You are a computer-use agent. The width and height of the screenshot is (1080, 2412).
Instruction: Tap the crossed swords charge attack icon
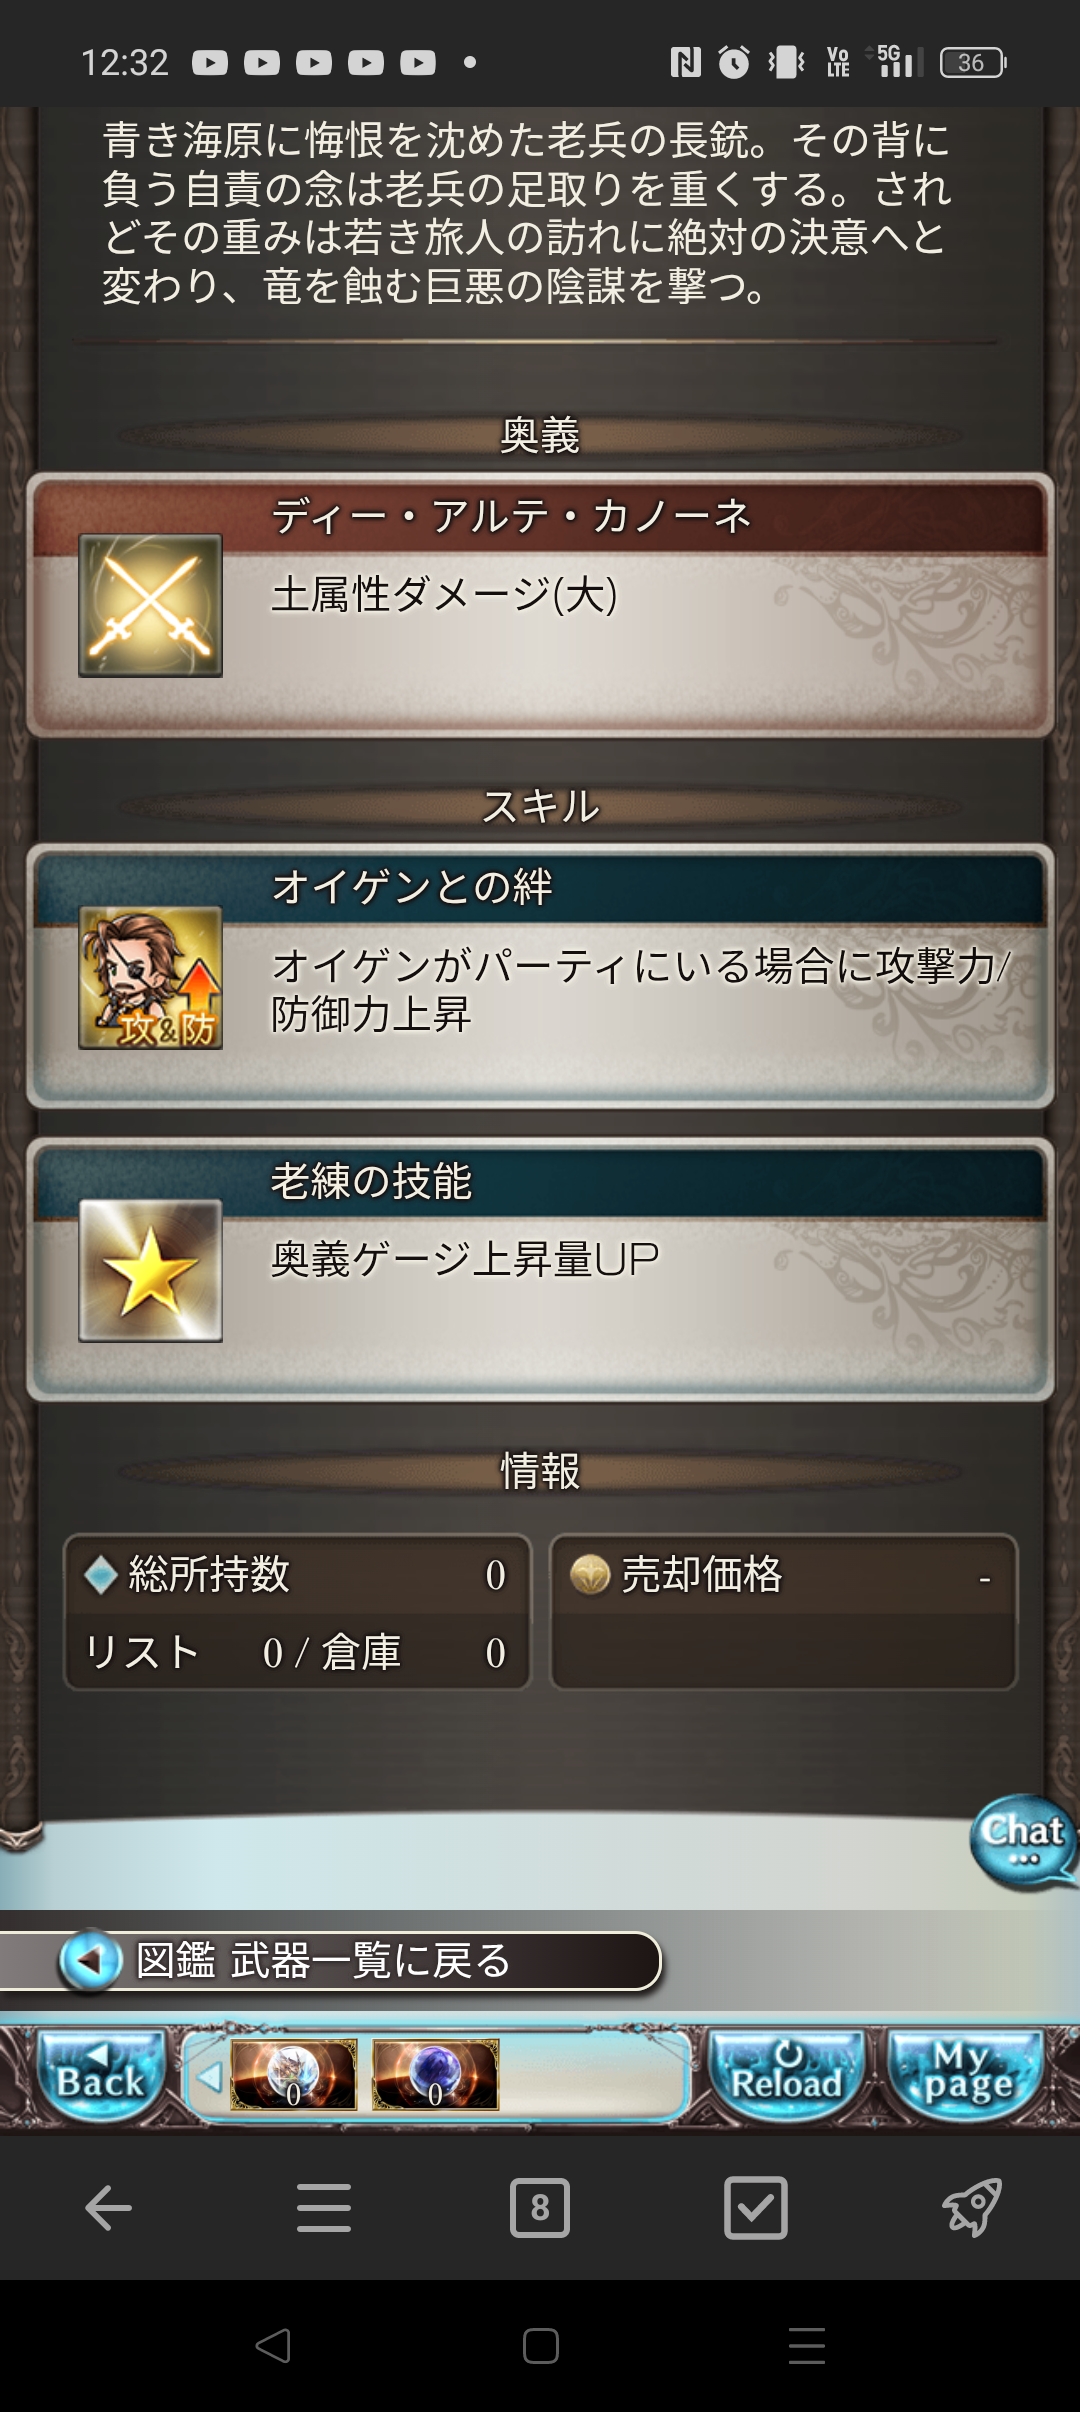[150, 605]
